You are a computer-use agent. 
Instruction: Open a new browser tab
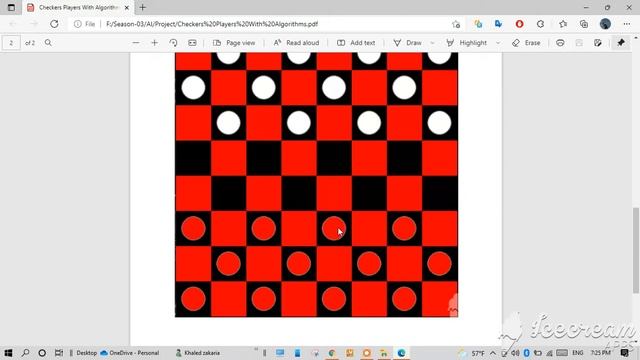(142, 7)
